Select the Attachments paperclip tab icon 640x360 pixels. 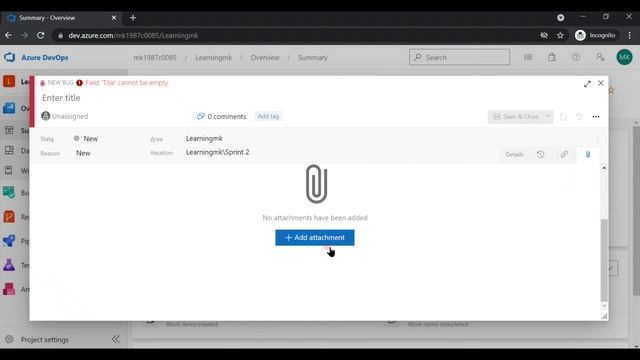588,154
